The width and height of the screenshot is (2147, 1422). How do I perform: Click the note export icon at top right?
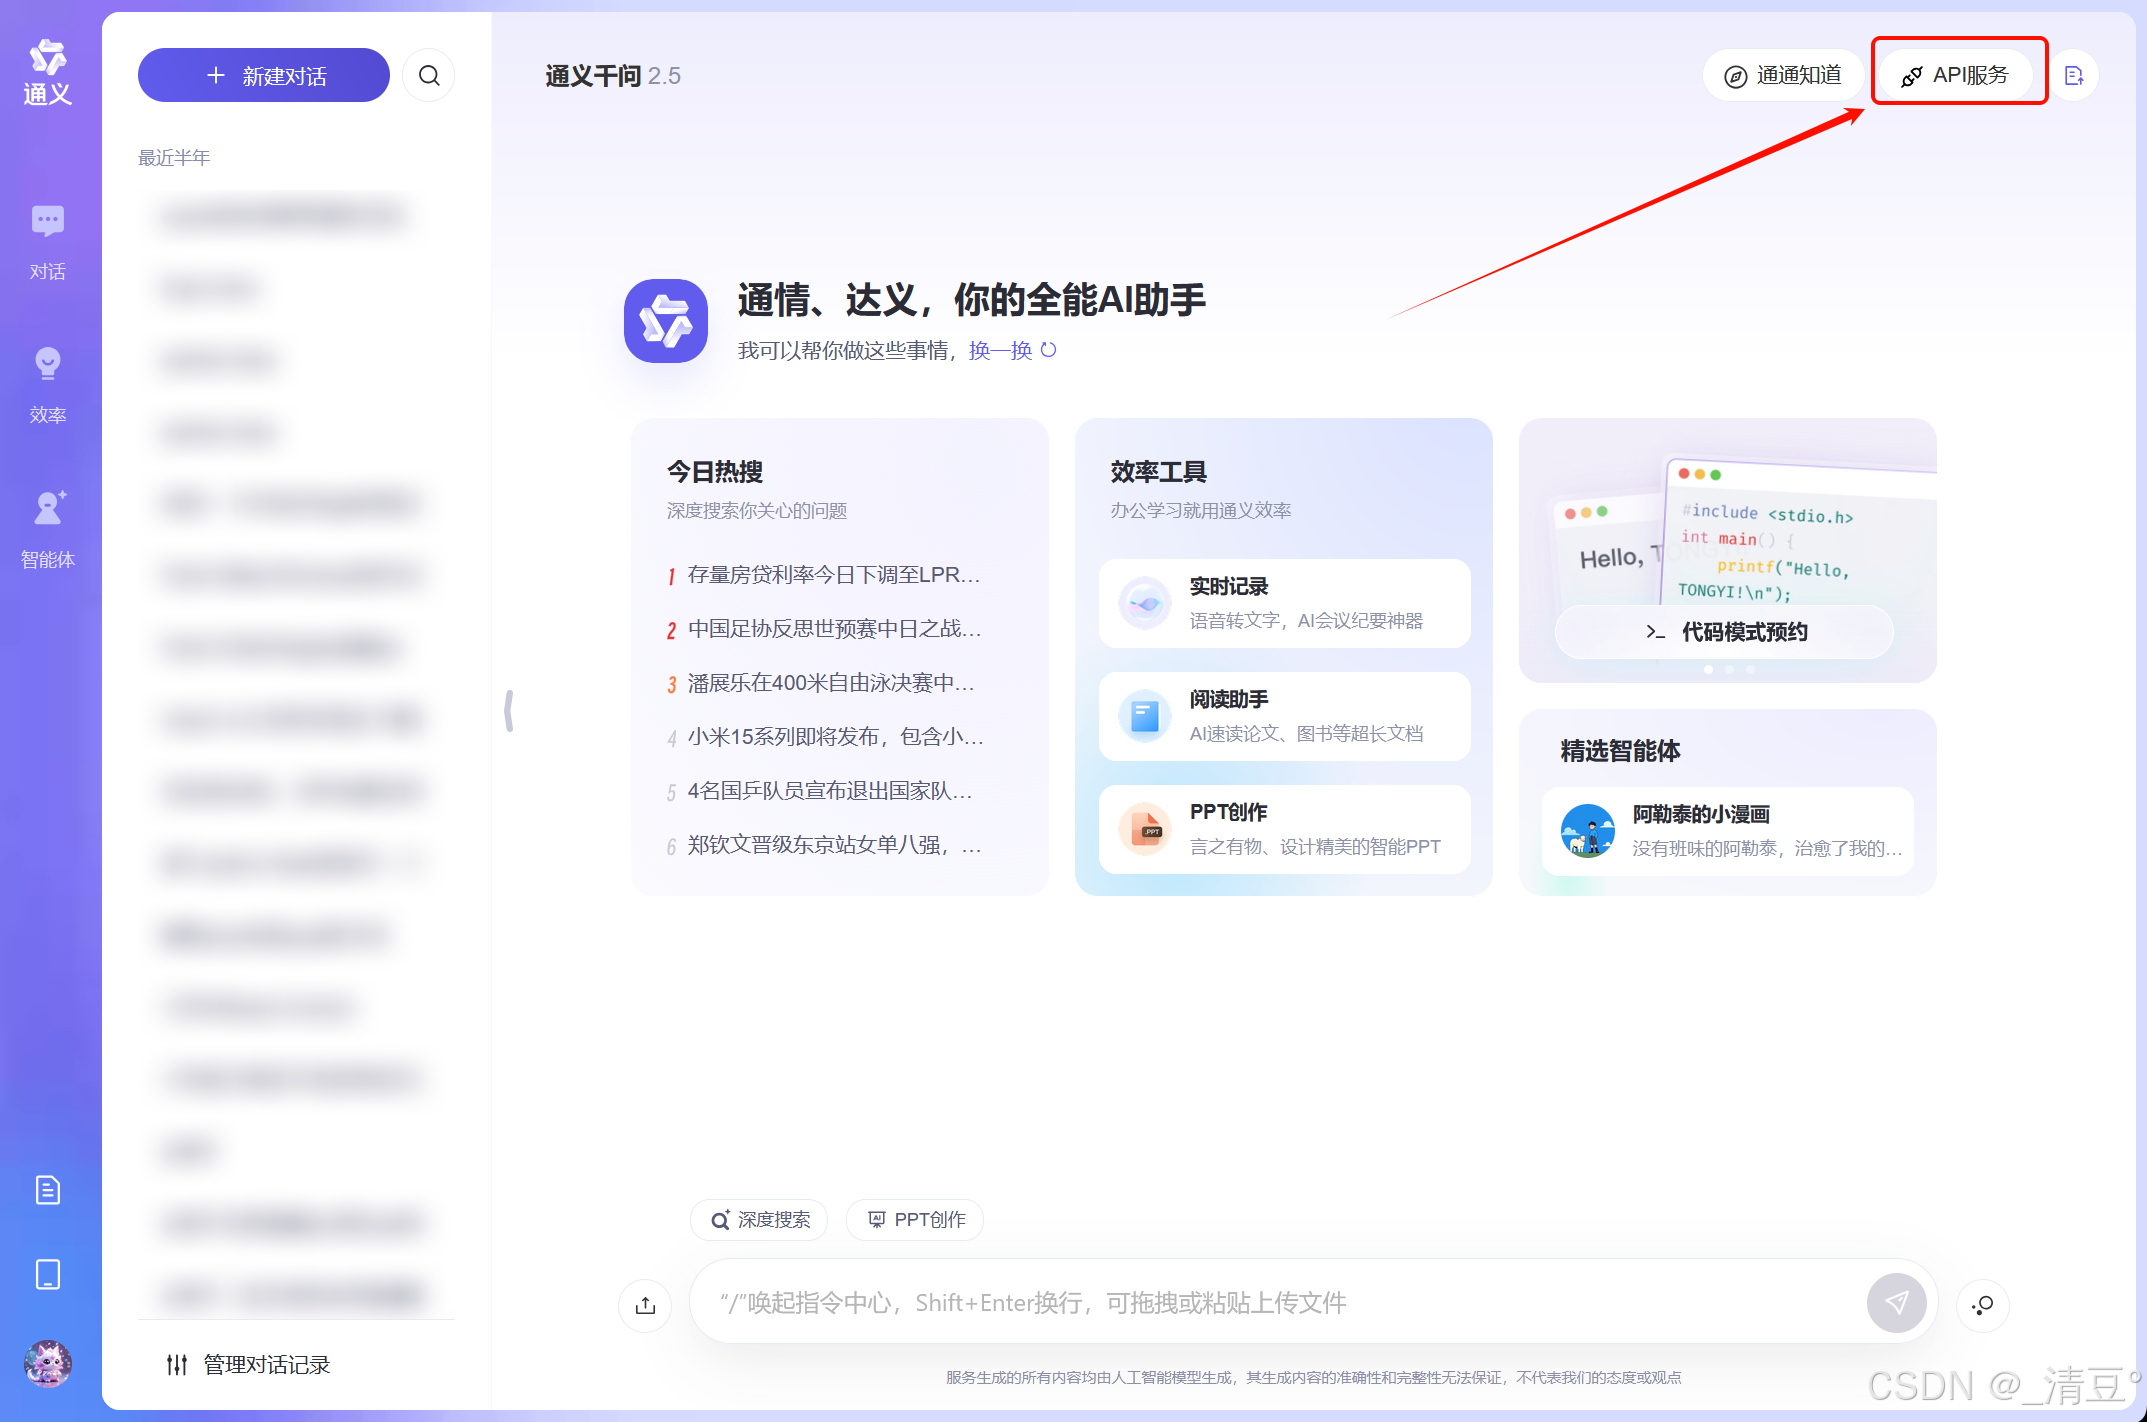[2074, 76]
